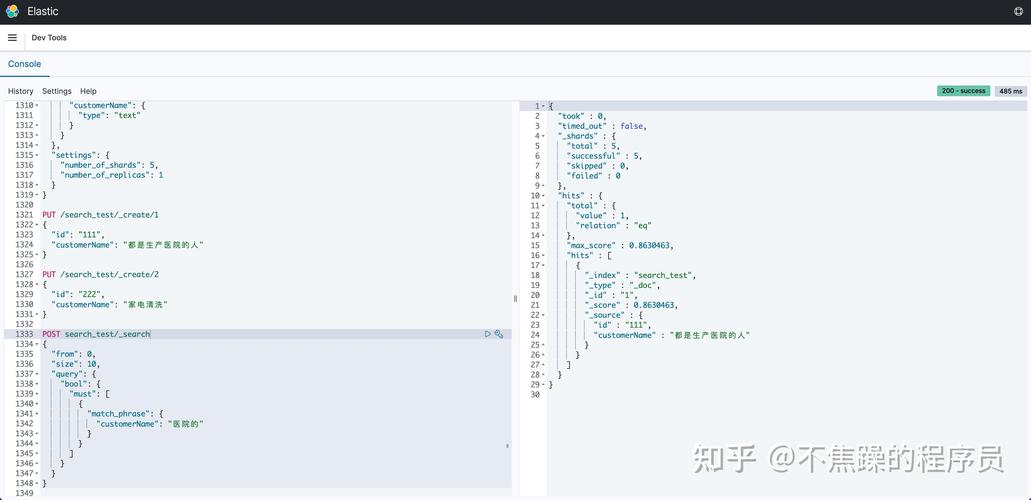Click the Elastic title text

tap(43, 11)
